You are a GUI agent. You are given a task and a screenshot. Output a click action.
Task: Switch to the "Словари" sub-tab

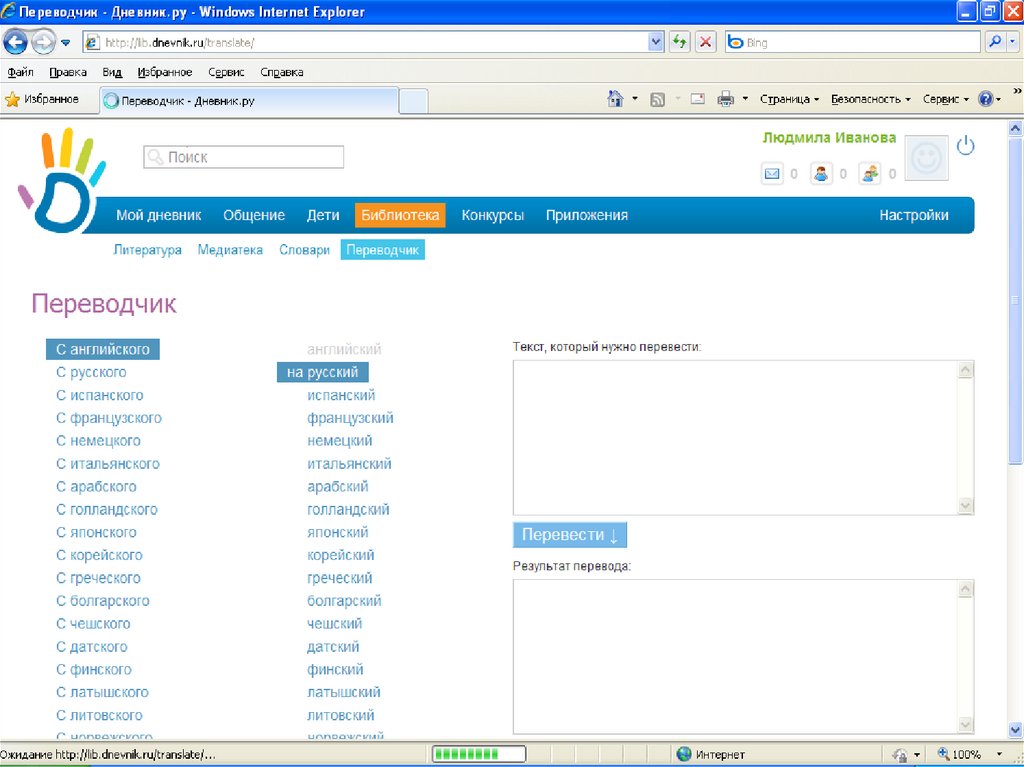(304, 250)
